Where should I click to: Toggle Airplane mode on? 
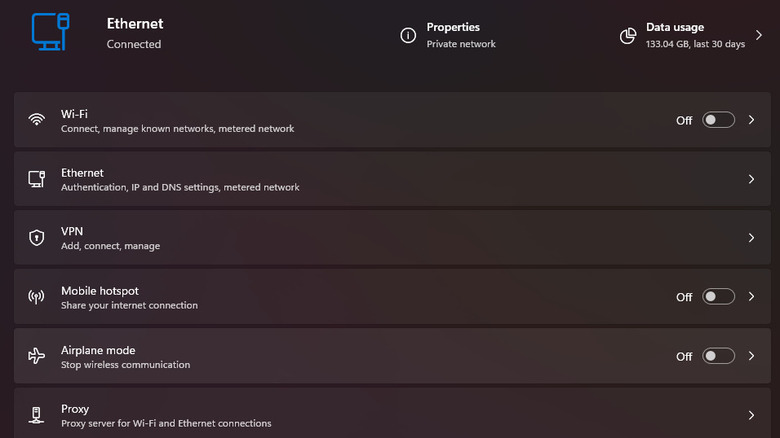(718, 356)
